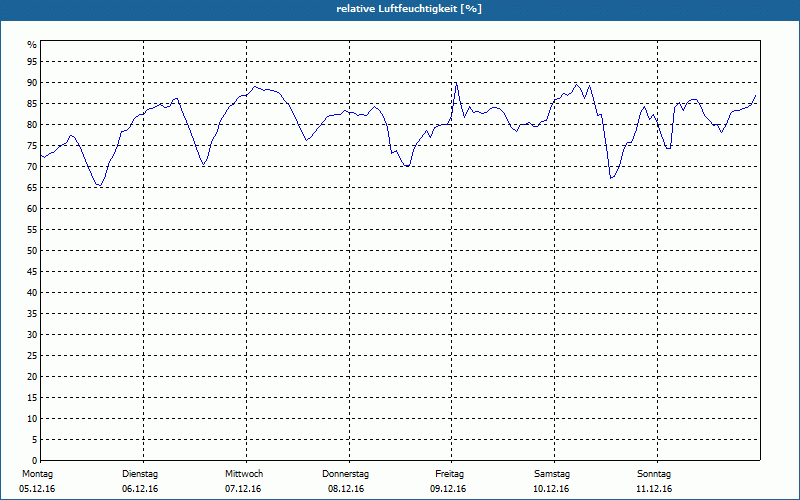Click the y-axis value 75
The width and height of the screenshot is (800, 500).
pyautogui.click(x=32, y=145)
